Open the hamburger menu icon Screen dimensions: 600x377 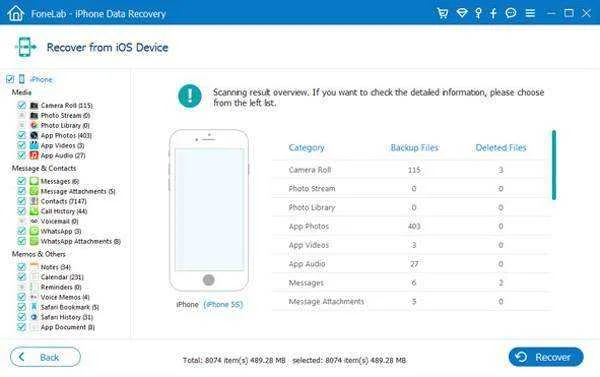point(530,13)
